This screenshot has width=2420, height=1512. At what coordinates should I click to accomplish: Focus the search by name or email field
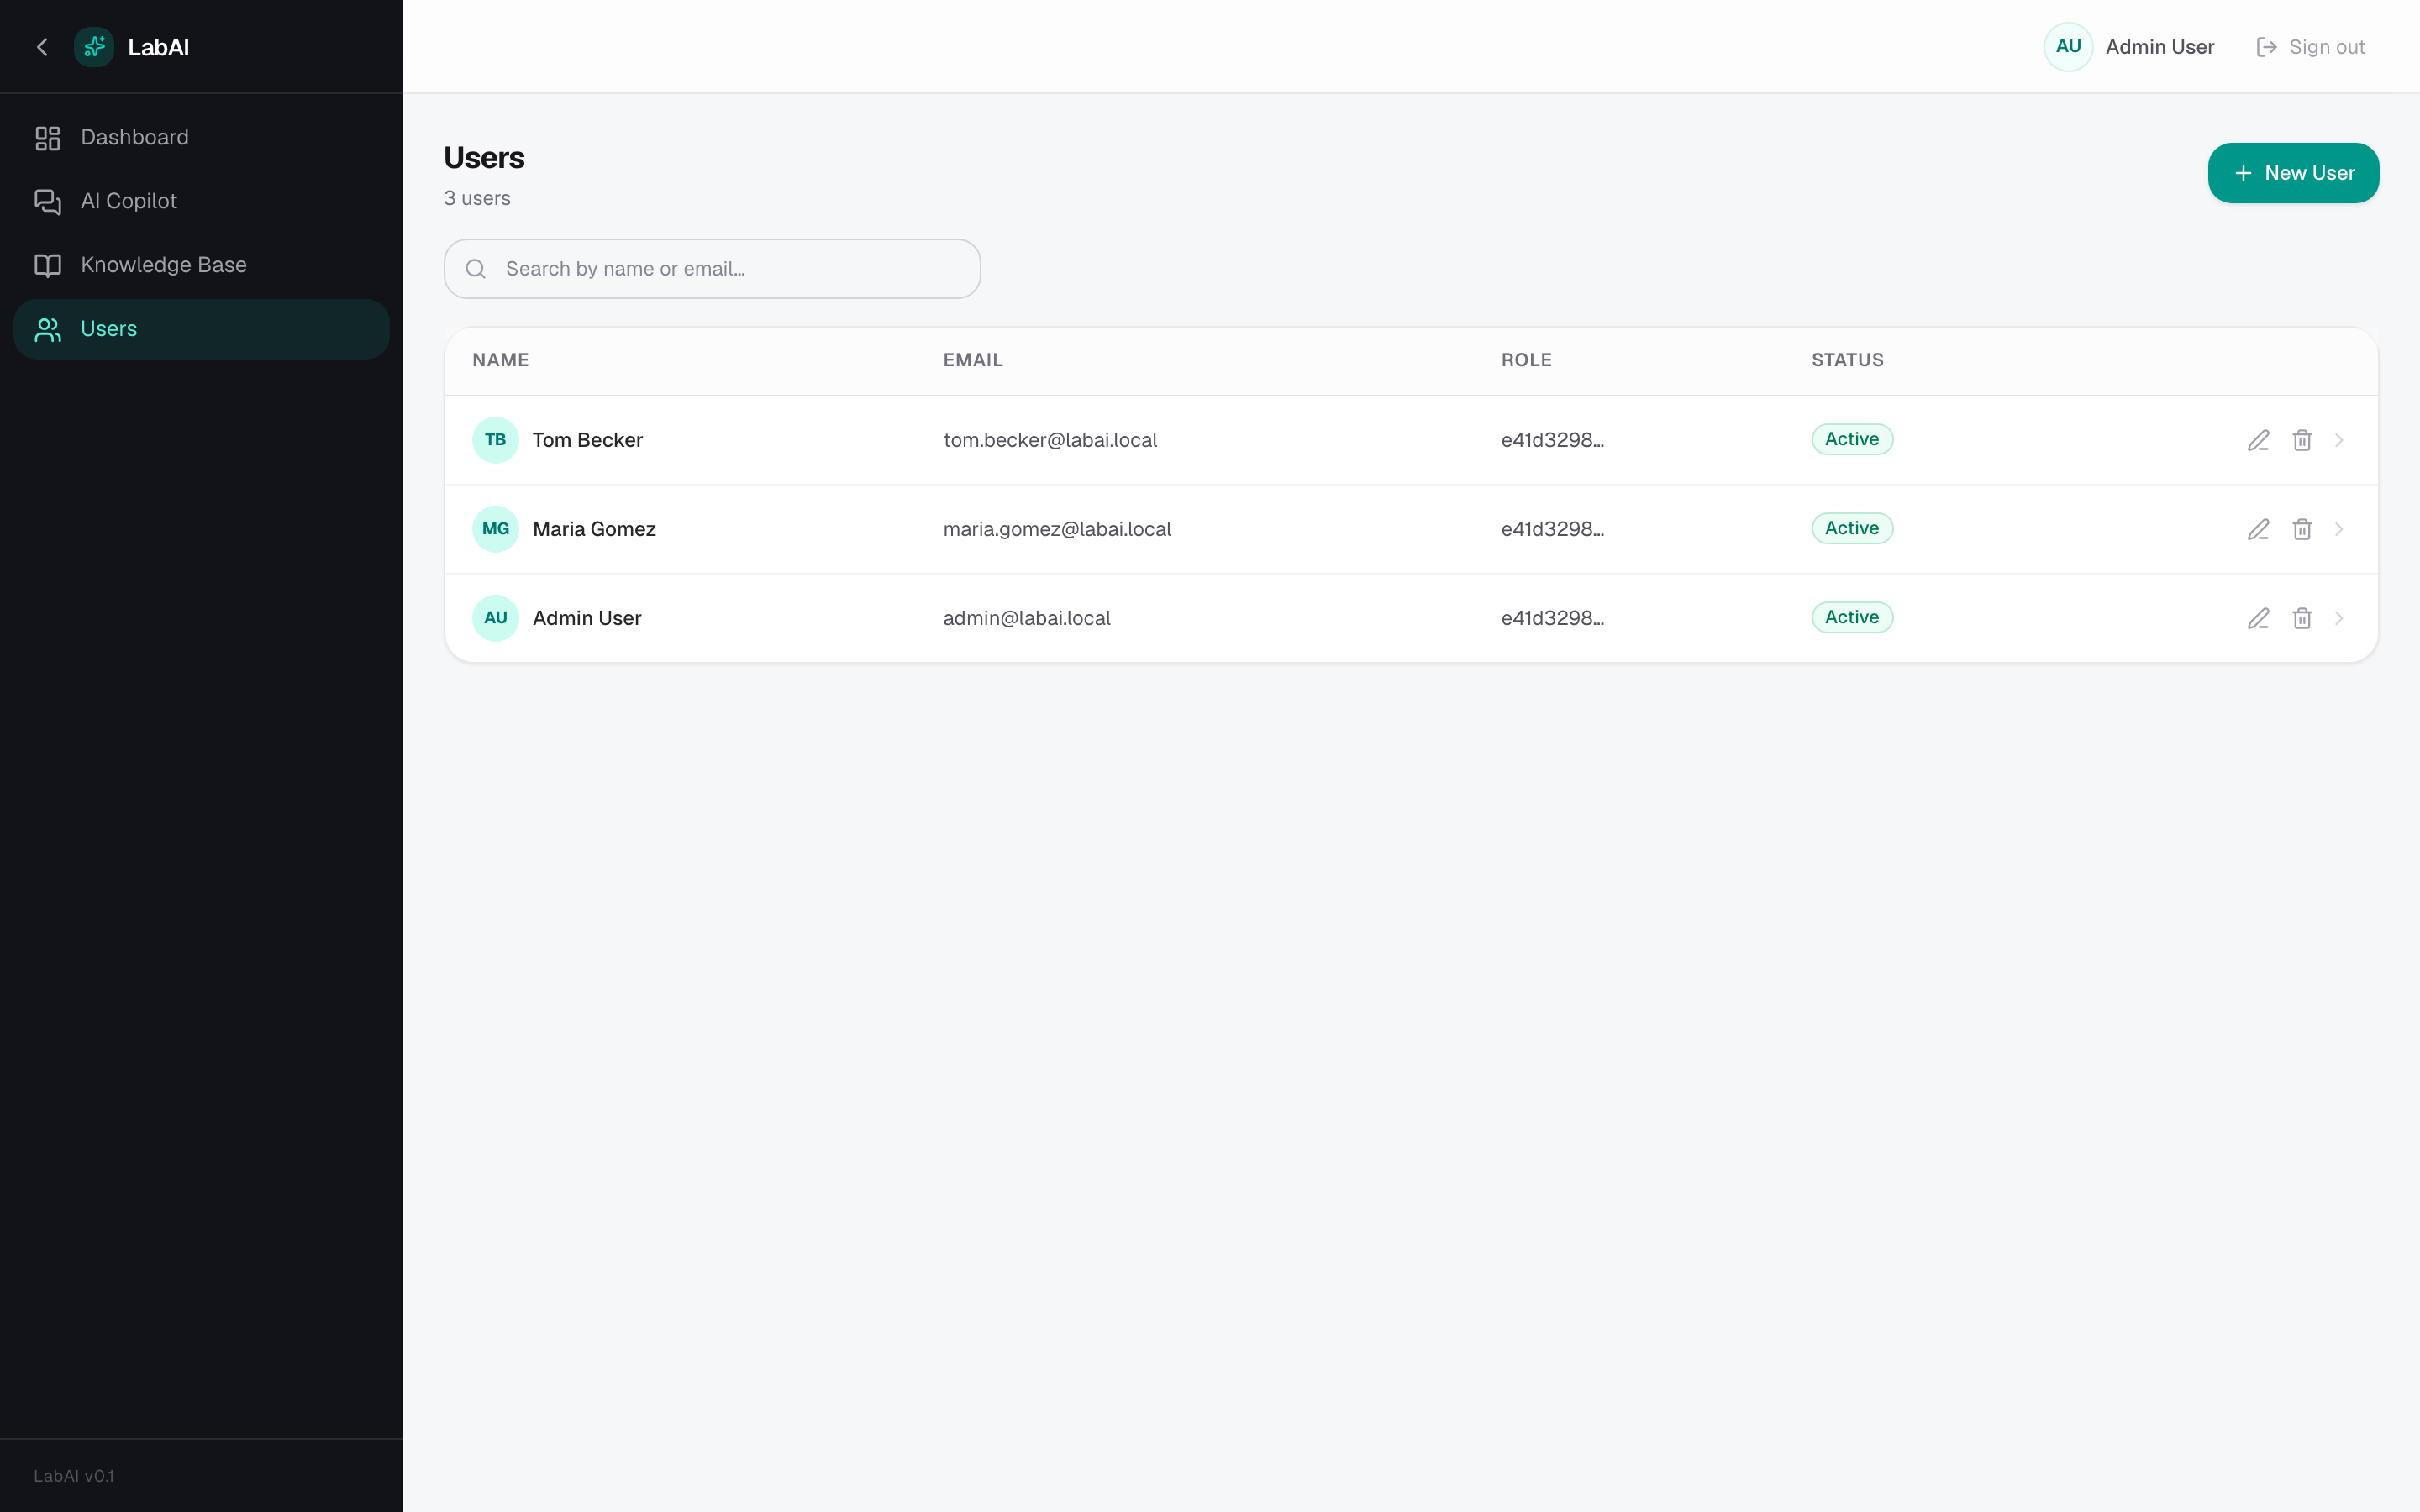(712, 269)
